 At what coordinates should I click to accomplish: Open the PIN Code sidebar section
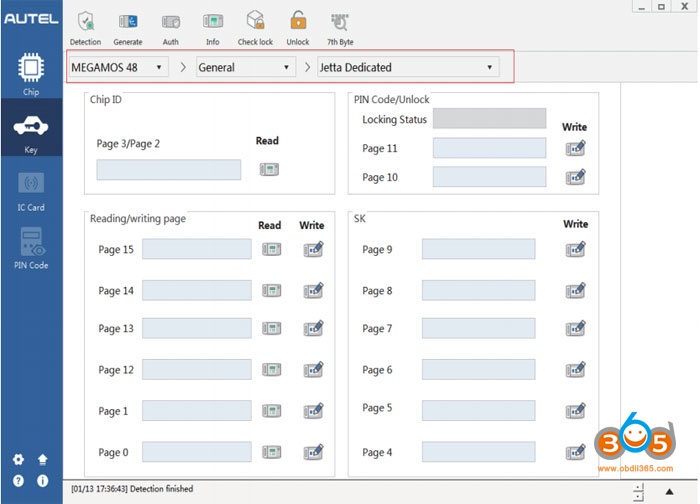click(31, 248)
